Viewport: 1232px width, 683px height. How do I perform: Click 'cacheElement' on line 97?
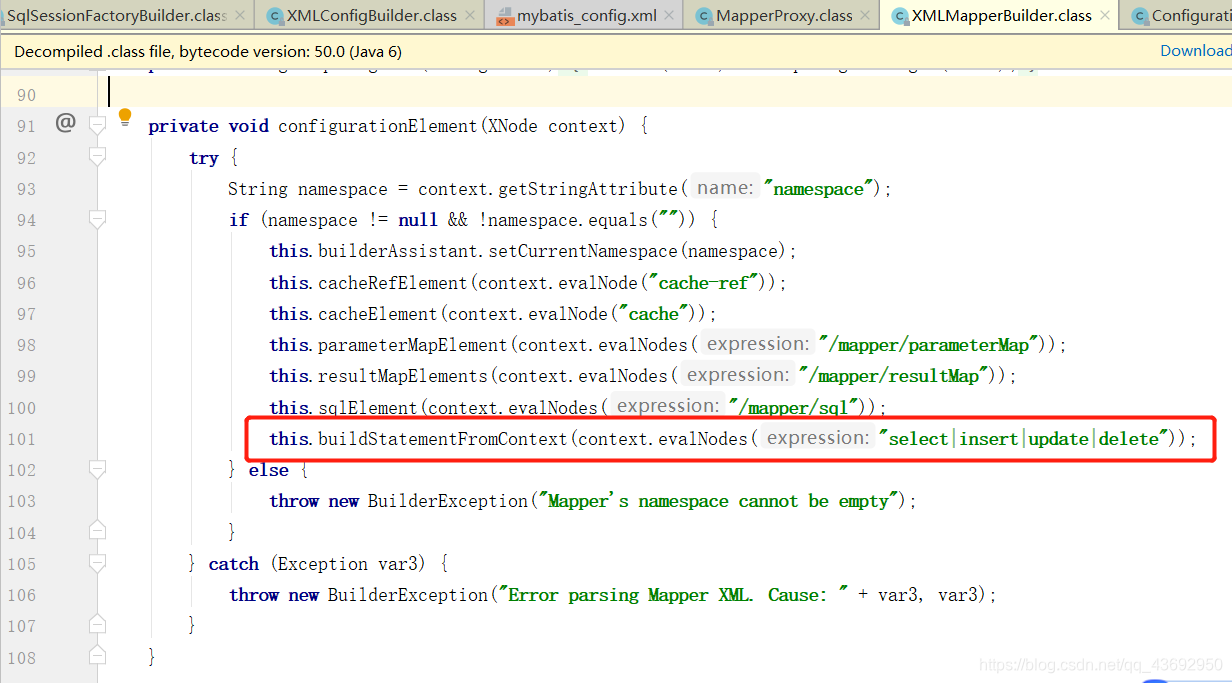(378, 314)
